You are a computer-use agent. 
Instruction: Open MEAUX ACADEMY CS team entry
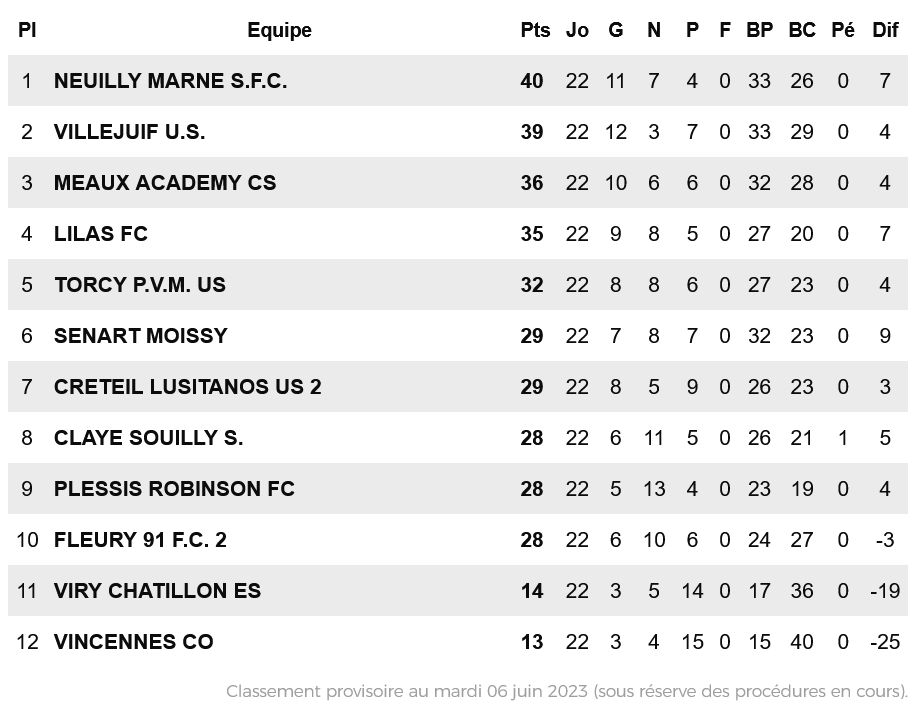pos(165,183)
